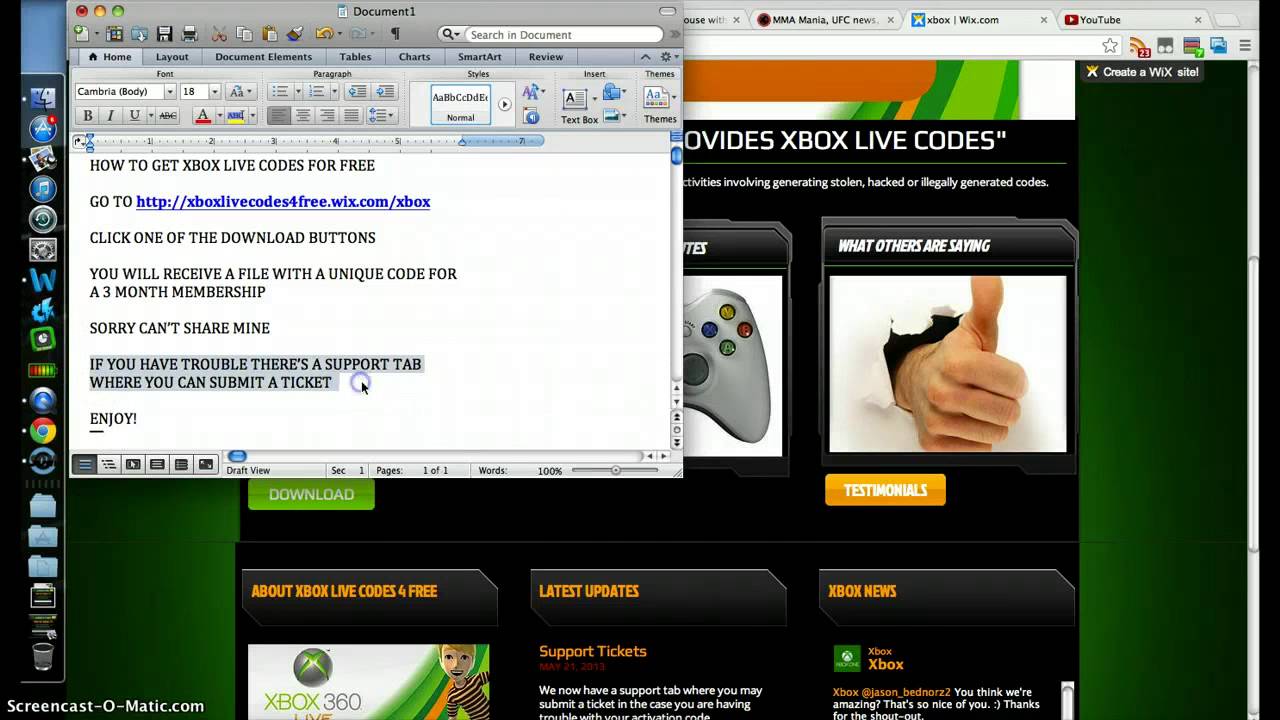Click the Copy icon in Word toolbar
This screenshot has width=1280, height=720.
click(246, 34)
